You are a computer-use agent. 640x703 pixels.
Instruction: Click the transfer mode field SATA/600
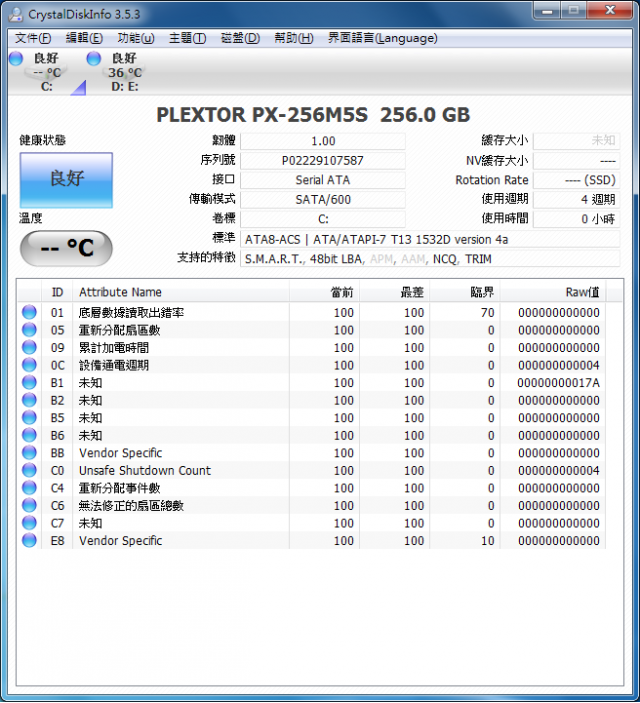(x=323, y=200)
